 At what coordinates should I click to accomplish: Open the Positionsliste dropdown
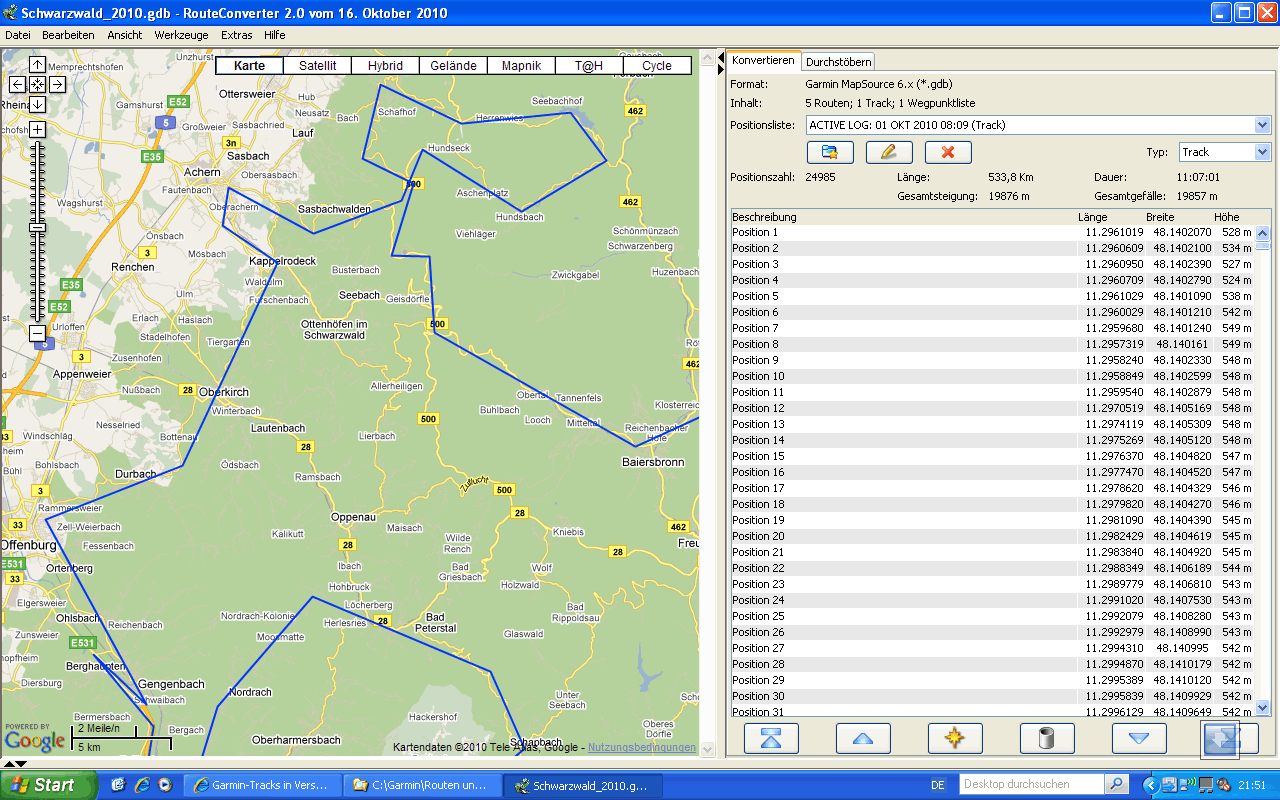point(1262,125)
